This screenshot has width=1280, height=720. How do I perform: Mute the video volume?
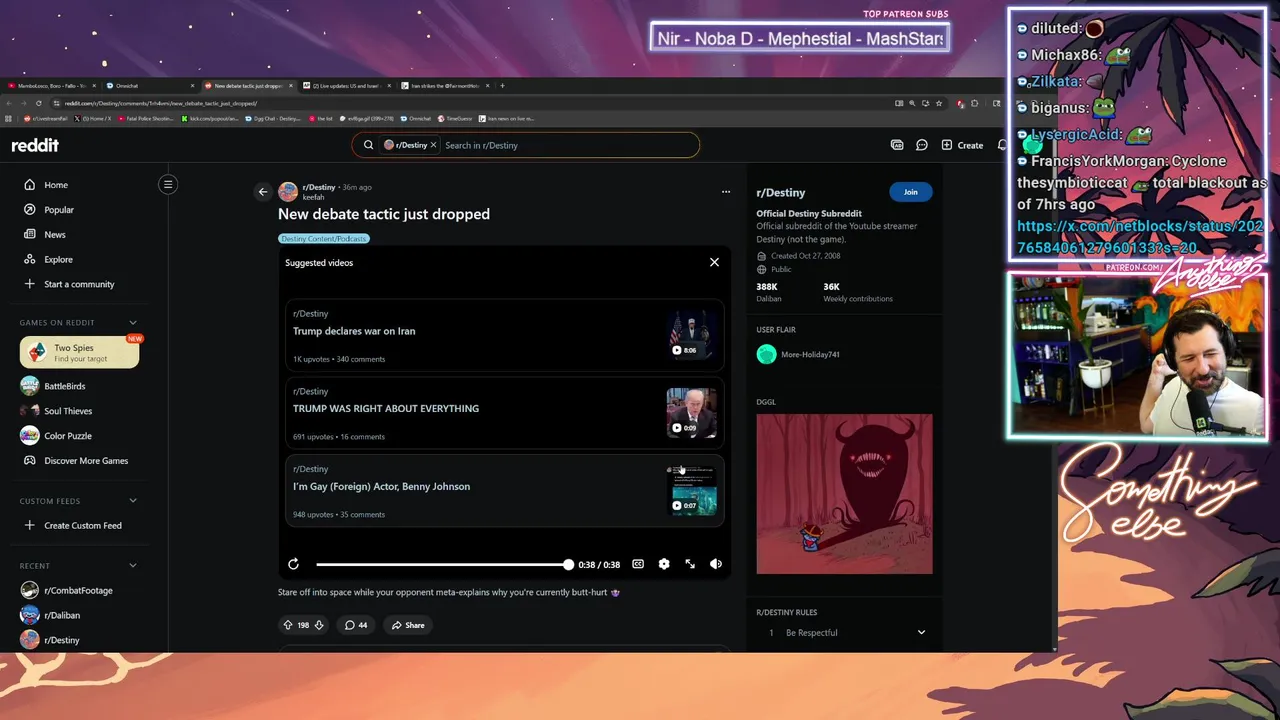pyautogui.click(x=716, y=564)
